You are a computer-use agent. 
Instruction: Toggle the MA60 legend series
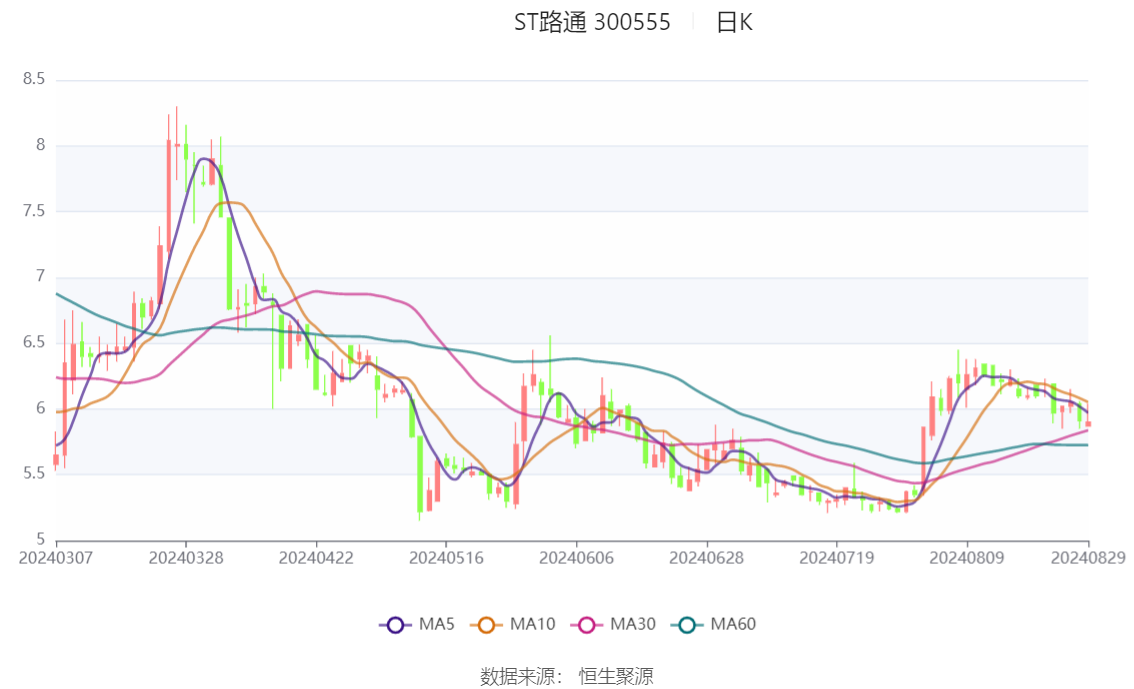tap(714, 624)
